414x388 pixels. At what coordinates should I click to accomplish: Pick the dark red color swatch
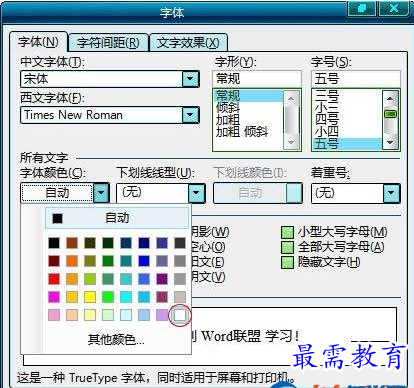[54, 261]
